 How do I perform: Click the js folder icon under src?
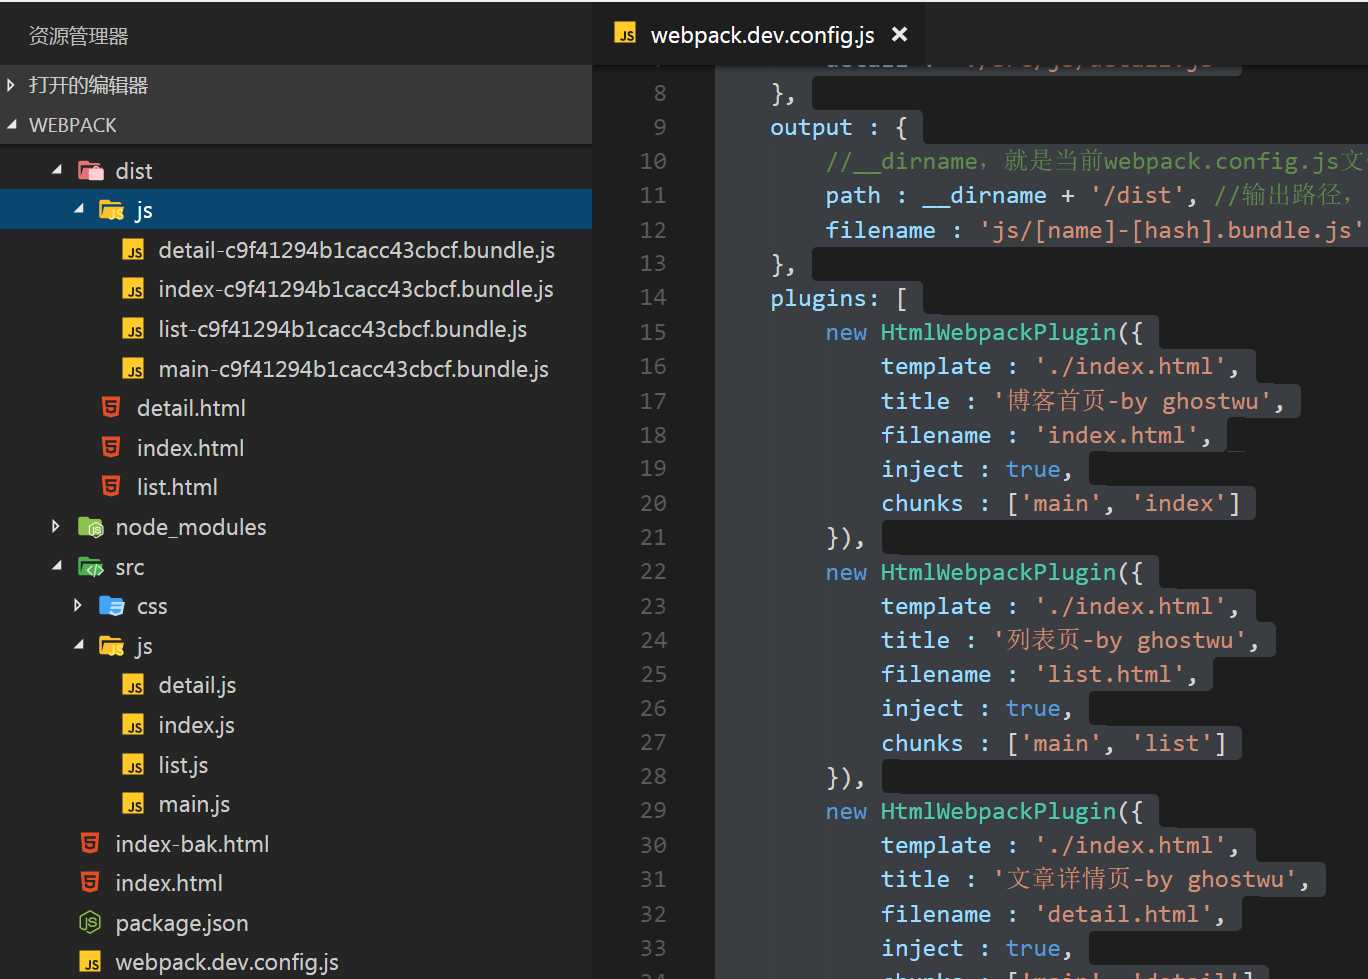coord(112,646)
